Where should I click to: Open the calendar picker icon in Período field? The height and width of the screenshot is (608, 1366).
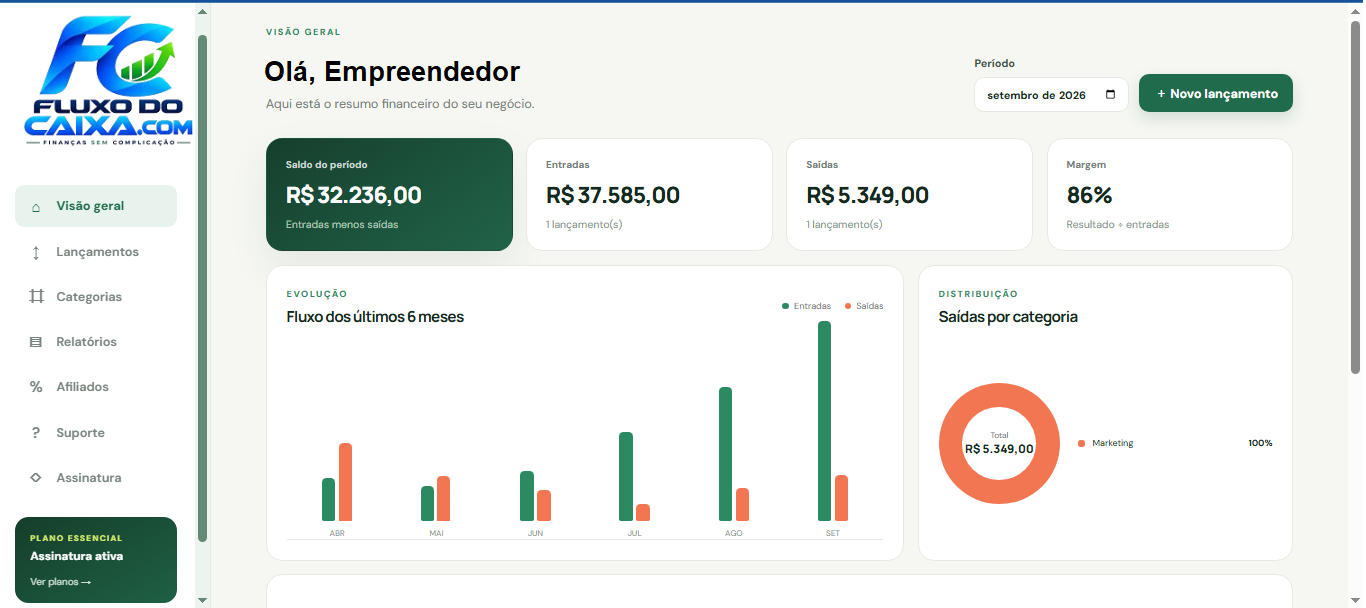click(1111, 95)
